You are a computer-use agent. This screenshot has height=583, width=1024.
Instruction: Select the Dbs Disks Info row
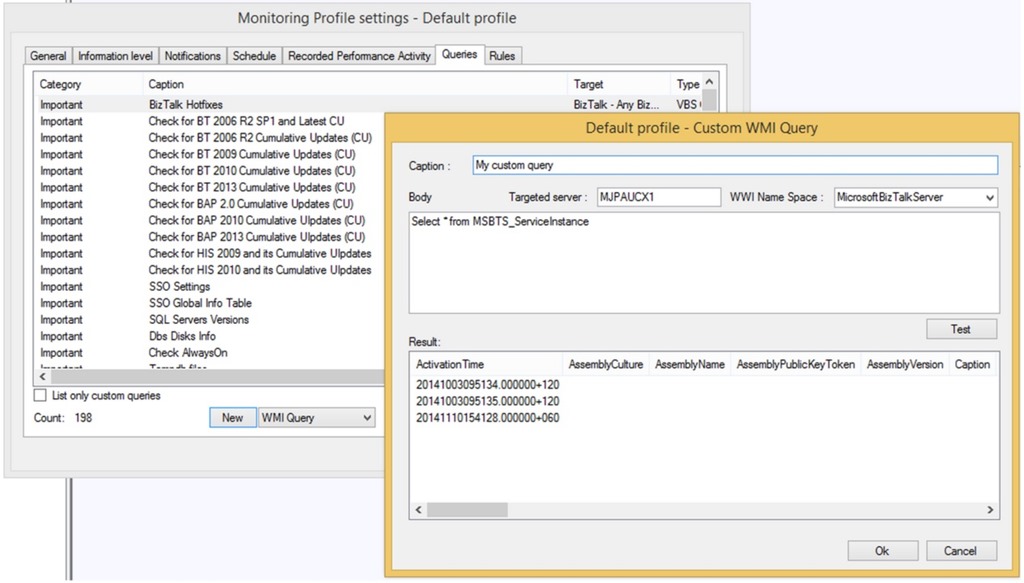210,336
